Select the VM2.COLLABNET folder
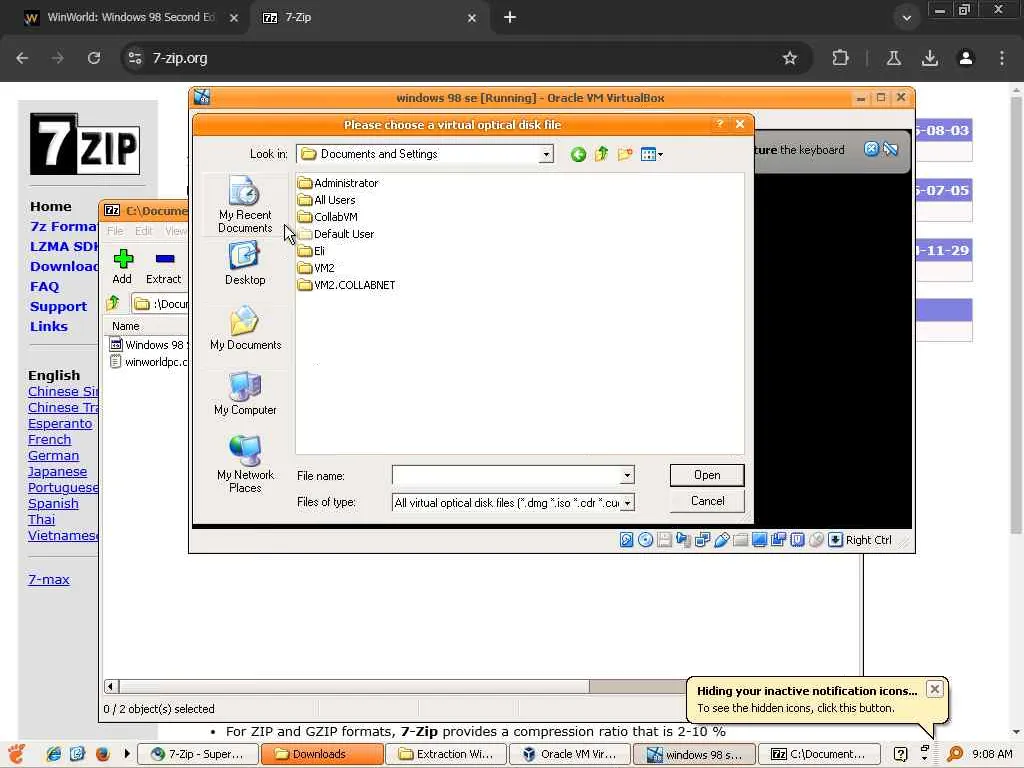Viewport: 1024px width, 768px height. pos(347,285)
